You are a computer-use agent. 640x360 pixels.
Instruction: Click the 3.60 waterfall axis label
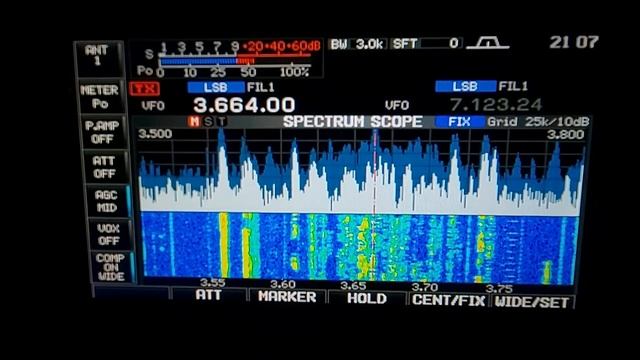click(283, 284)
